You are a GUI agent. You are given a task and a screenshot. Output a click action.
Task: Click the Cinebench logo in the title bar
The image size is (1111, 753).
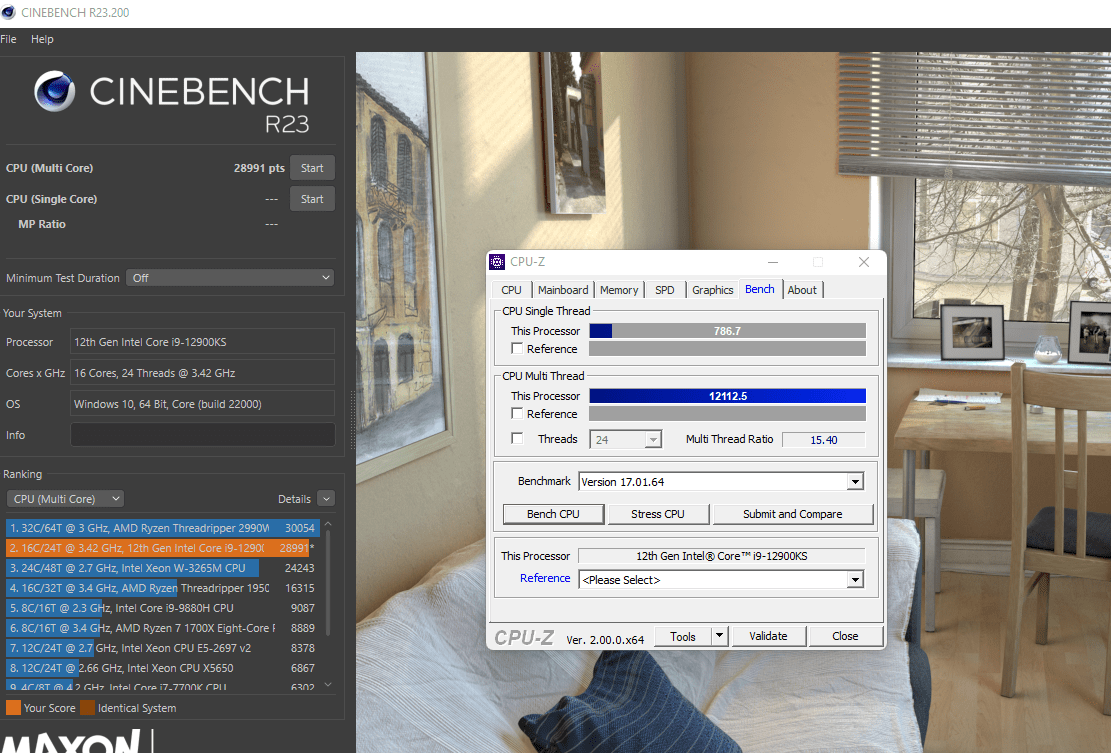click(x=9, y=12)
